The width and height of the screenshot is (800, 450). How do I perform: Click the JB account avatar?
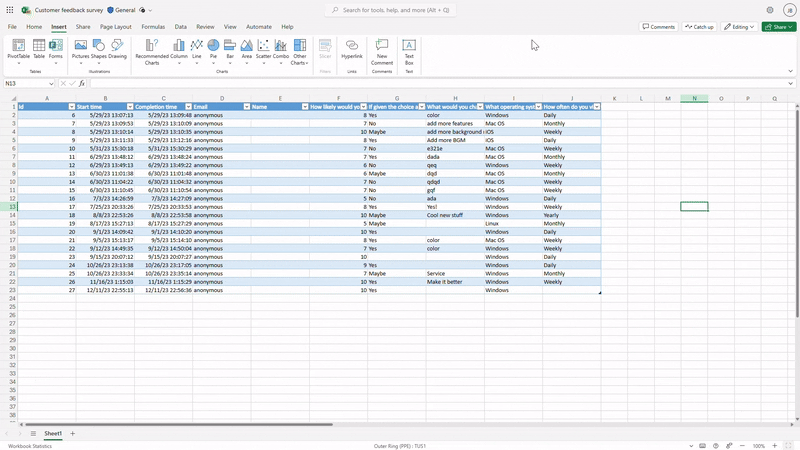[x=789, y=10]
